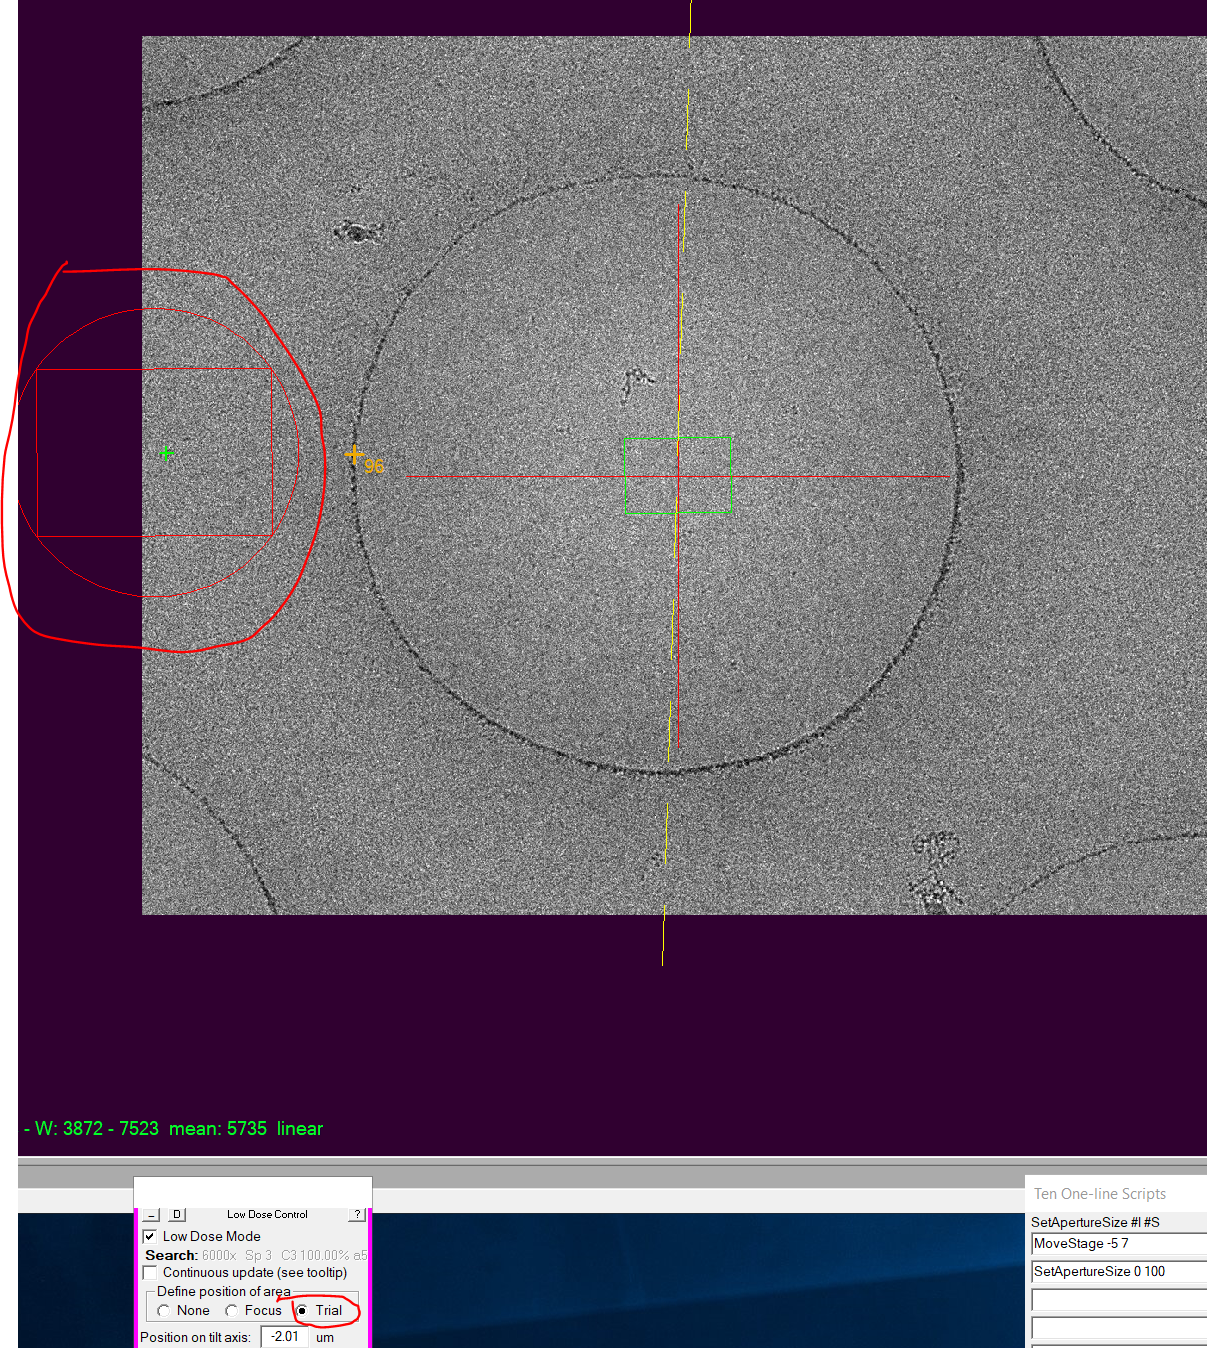Viewport: 1207px width, 1348px height.
Task: Click the Position on tilt axis field
Action: (285, 1337)
